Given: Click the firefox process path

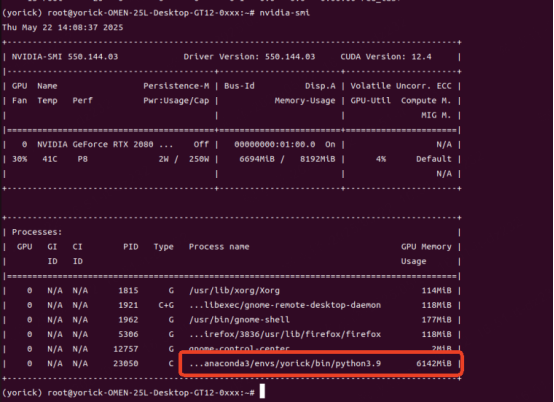Looking at the screenshot, I should click(285, 334).
